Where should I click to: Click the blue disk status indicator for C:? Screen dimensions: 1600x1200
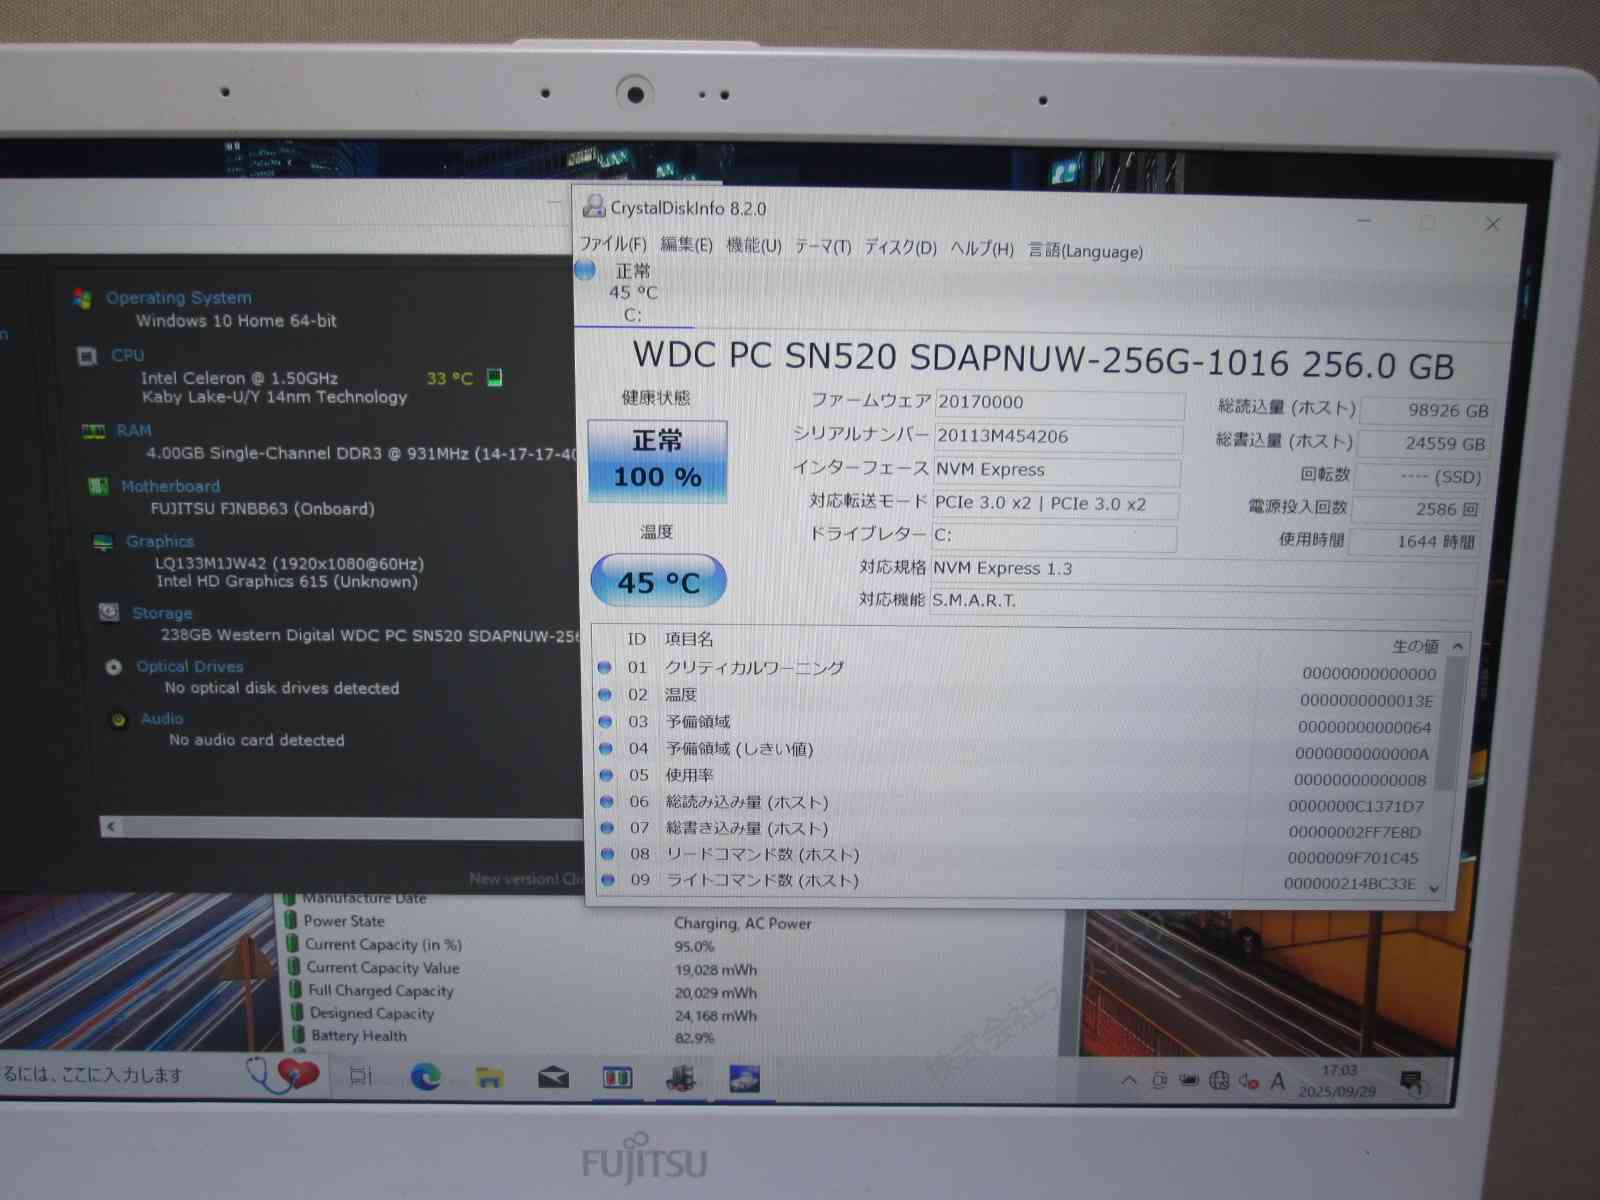pyautogui.click(x=586, y=270)
